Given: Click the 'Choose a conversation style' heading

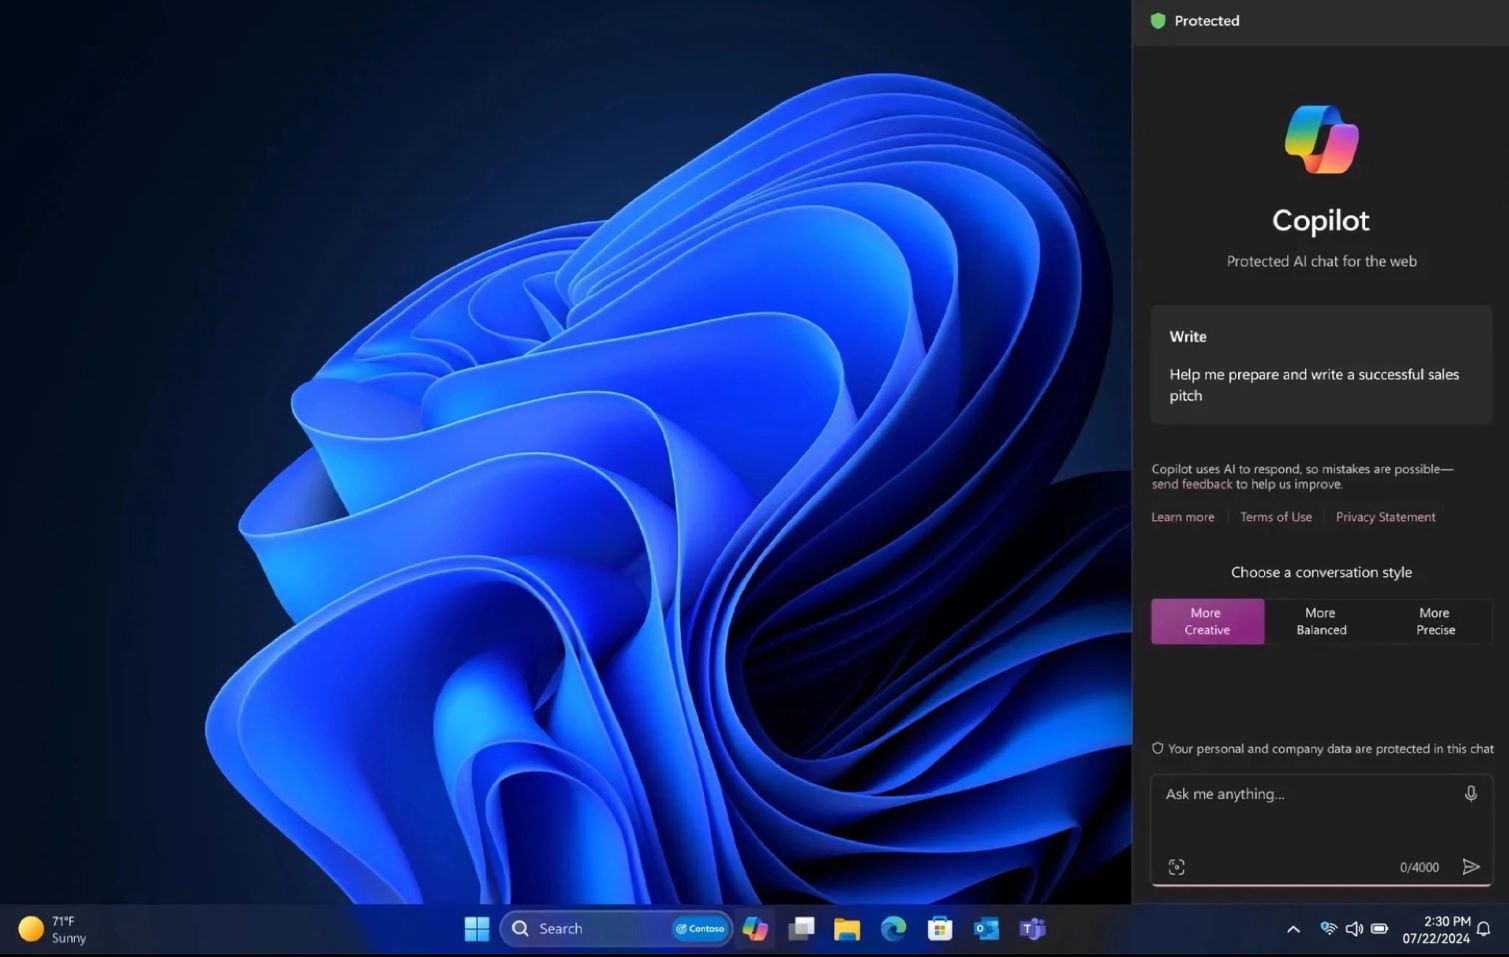Looking at the screenshot, I should pos(1321,572).
